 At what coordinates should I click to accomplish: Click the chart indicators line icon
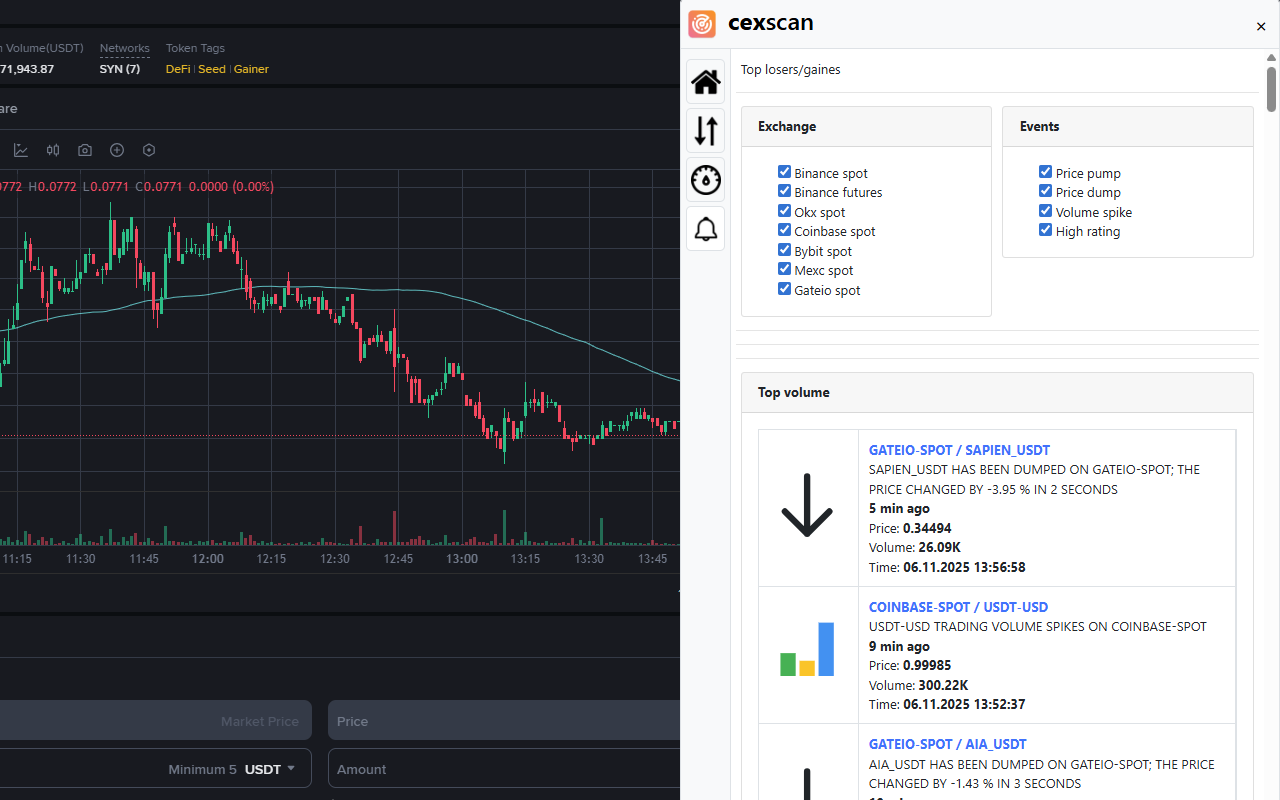21,150
